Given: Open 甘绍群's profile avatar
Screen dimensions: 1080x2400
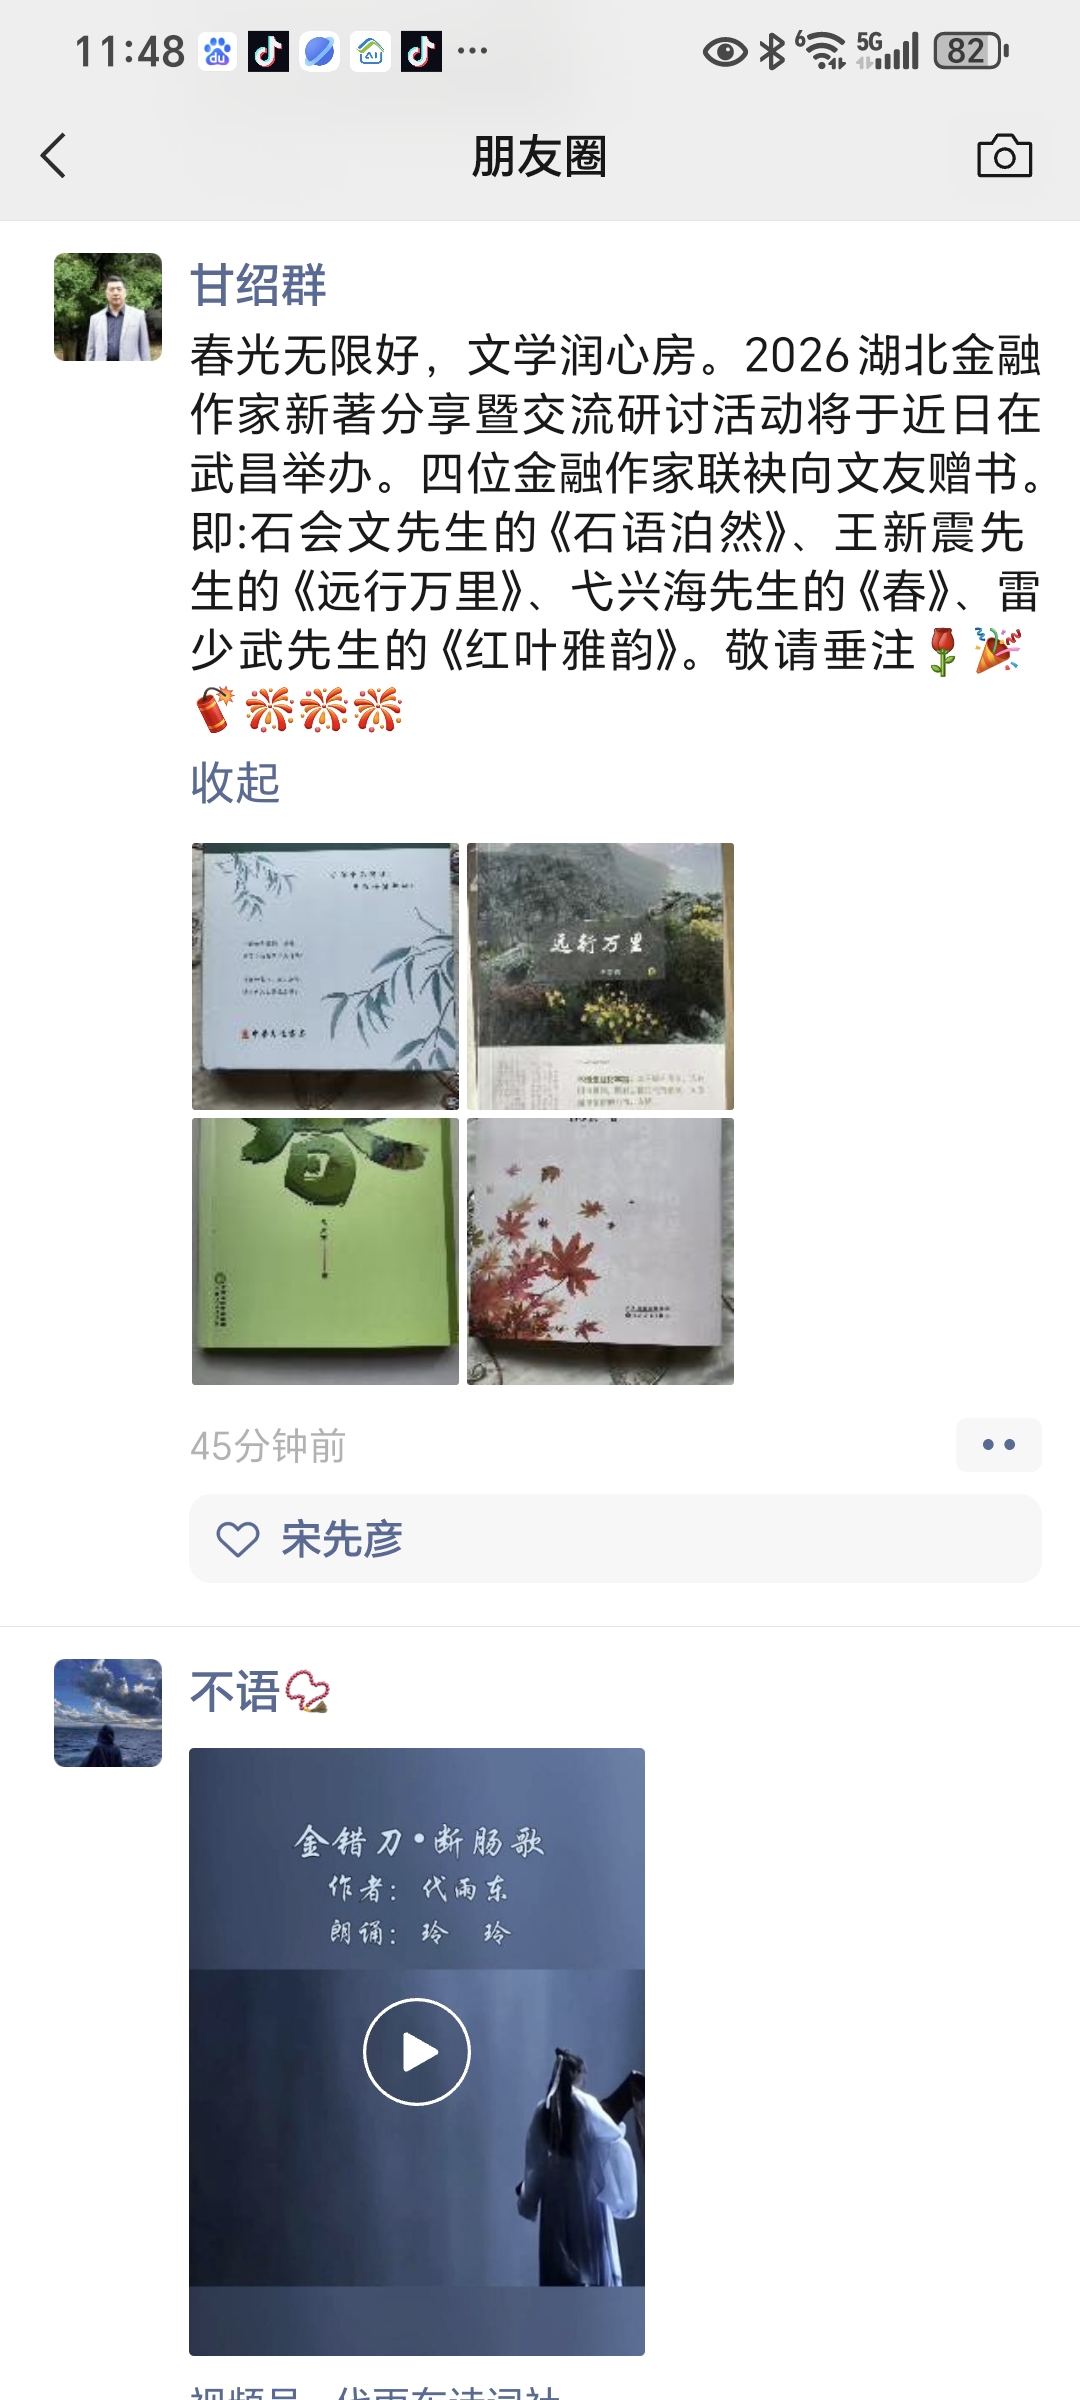Looking at the screenshot, I should point(108,307).
